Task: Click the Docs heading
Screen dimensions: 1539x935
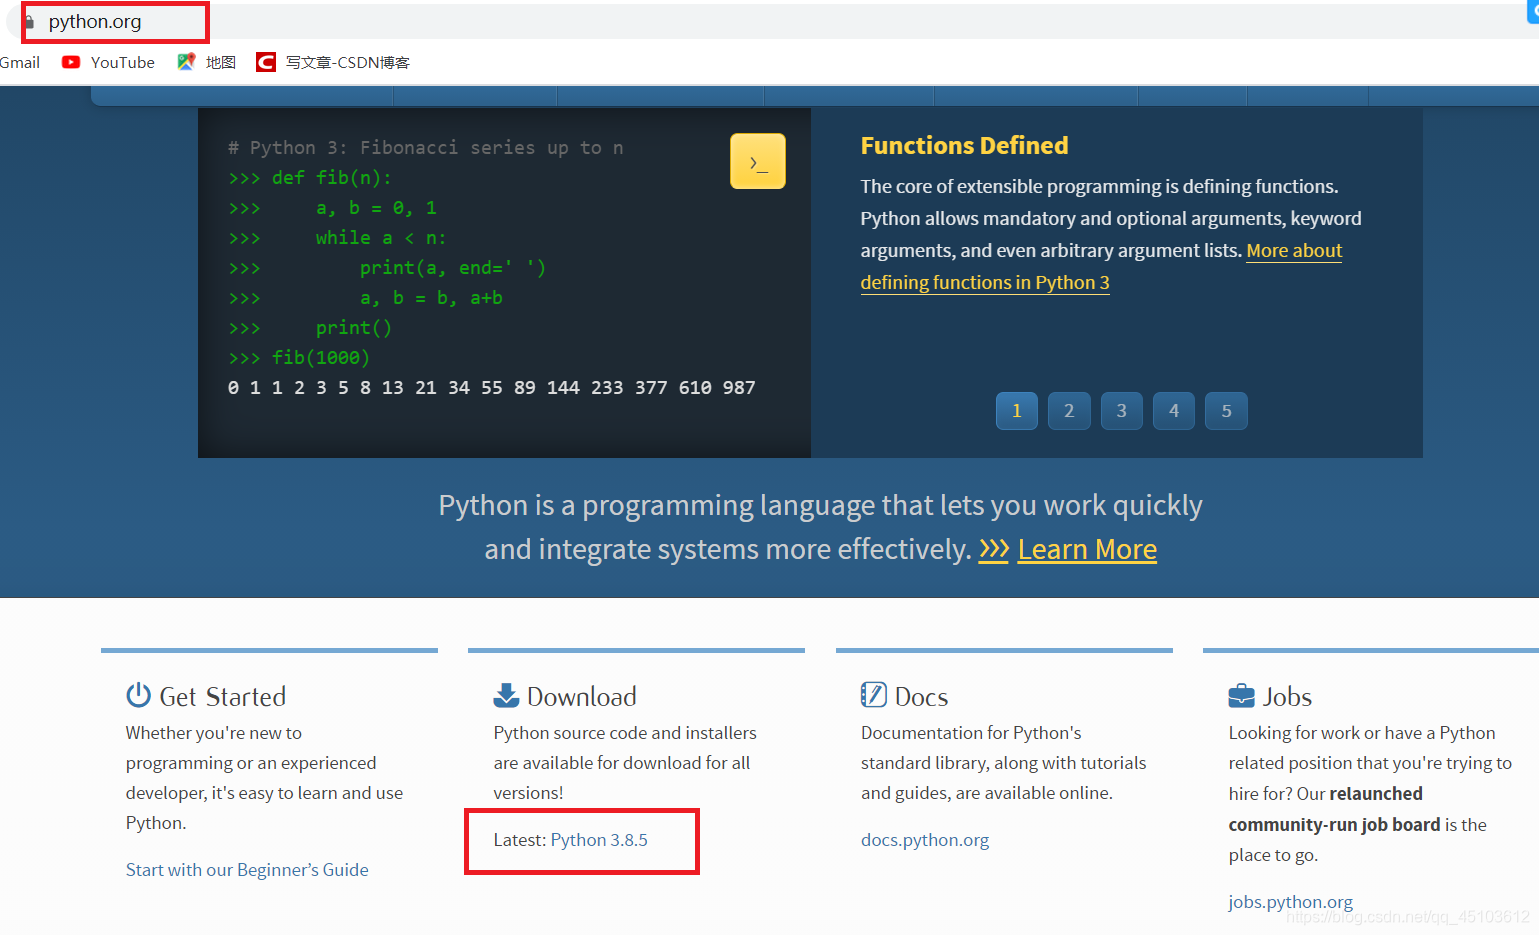Action: pos(921,697)
